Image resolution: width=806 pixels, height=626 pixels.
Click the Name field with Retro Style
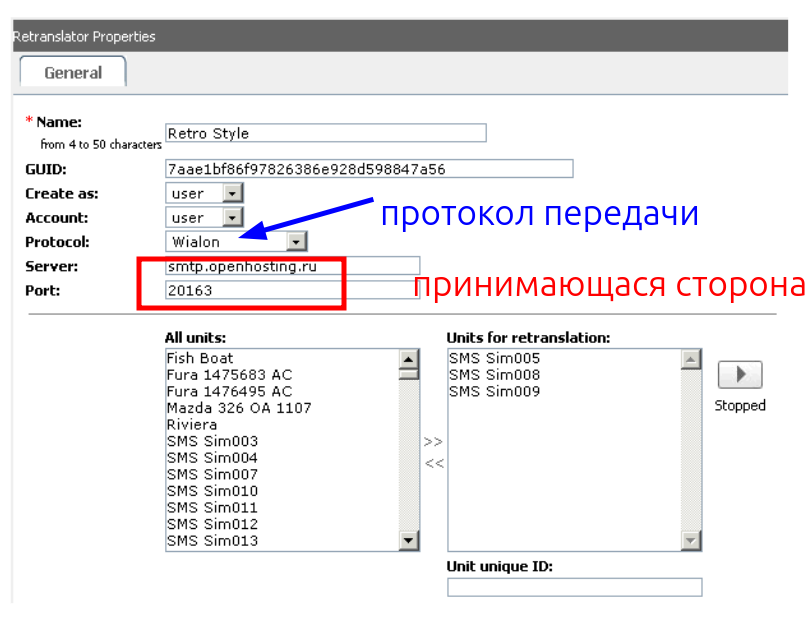[325, 133]
